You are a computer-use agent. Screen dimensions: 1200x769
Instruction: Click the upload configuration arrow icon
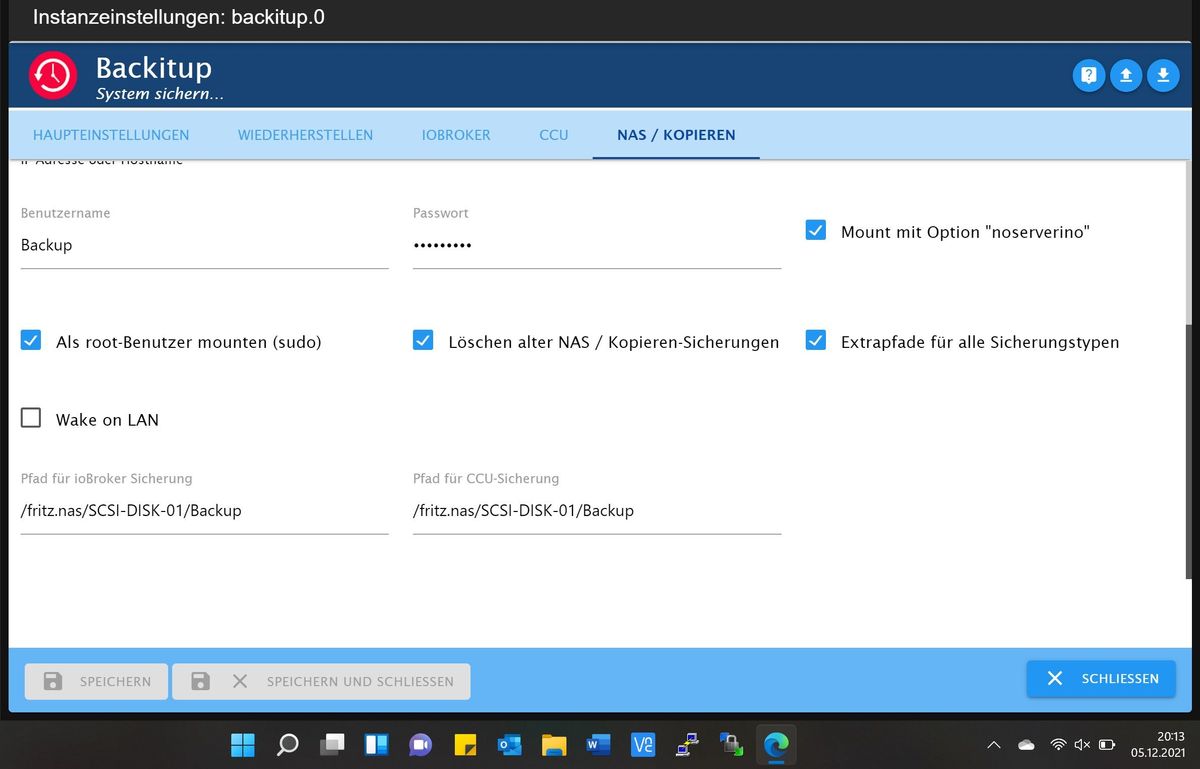[x=1126, y=75]
